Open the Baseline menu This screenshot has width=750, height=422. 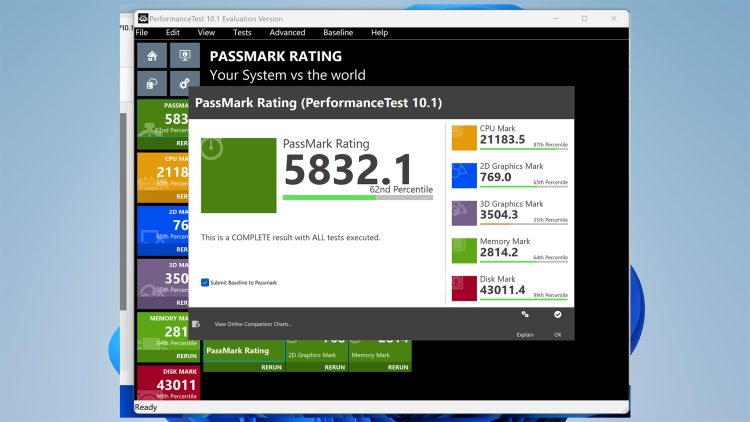[338, 33]
